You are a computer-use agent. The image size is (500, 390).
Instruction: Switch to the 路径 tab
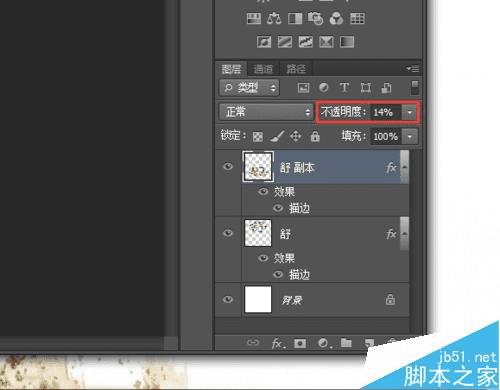tap(296, 69)
